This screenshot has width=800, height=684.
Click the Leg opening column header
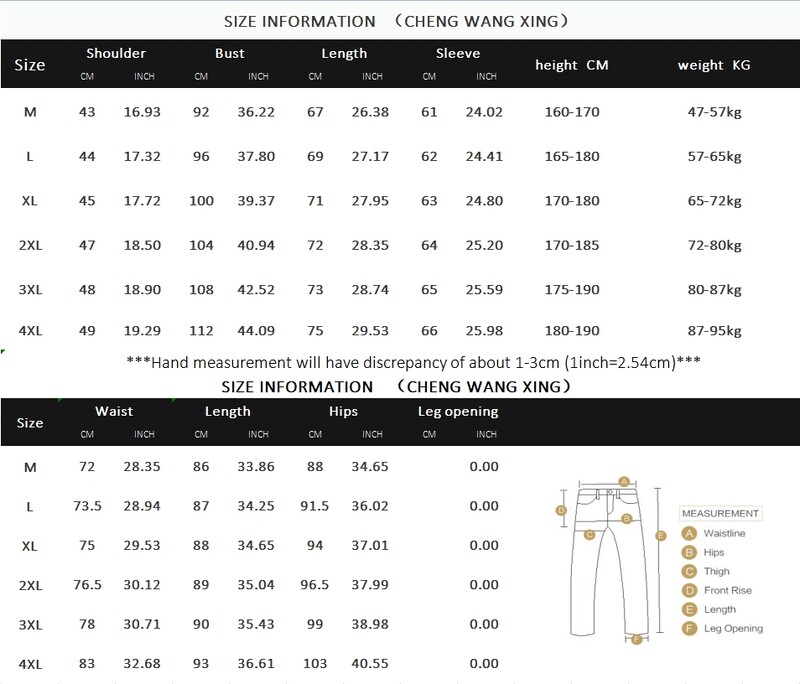tap(457, 411)
